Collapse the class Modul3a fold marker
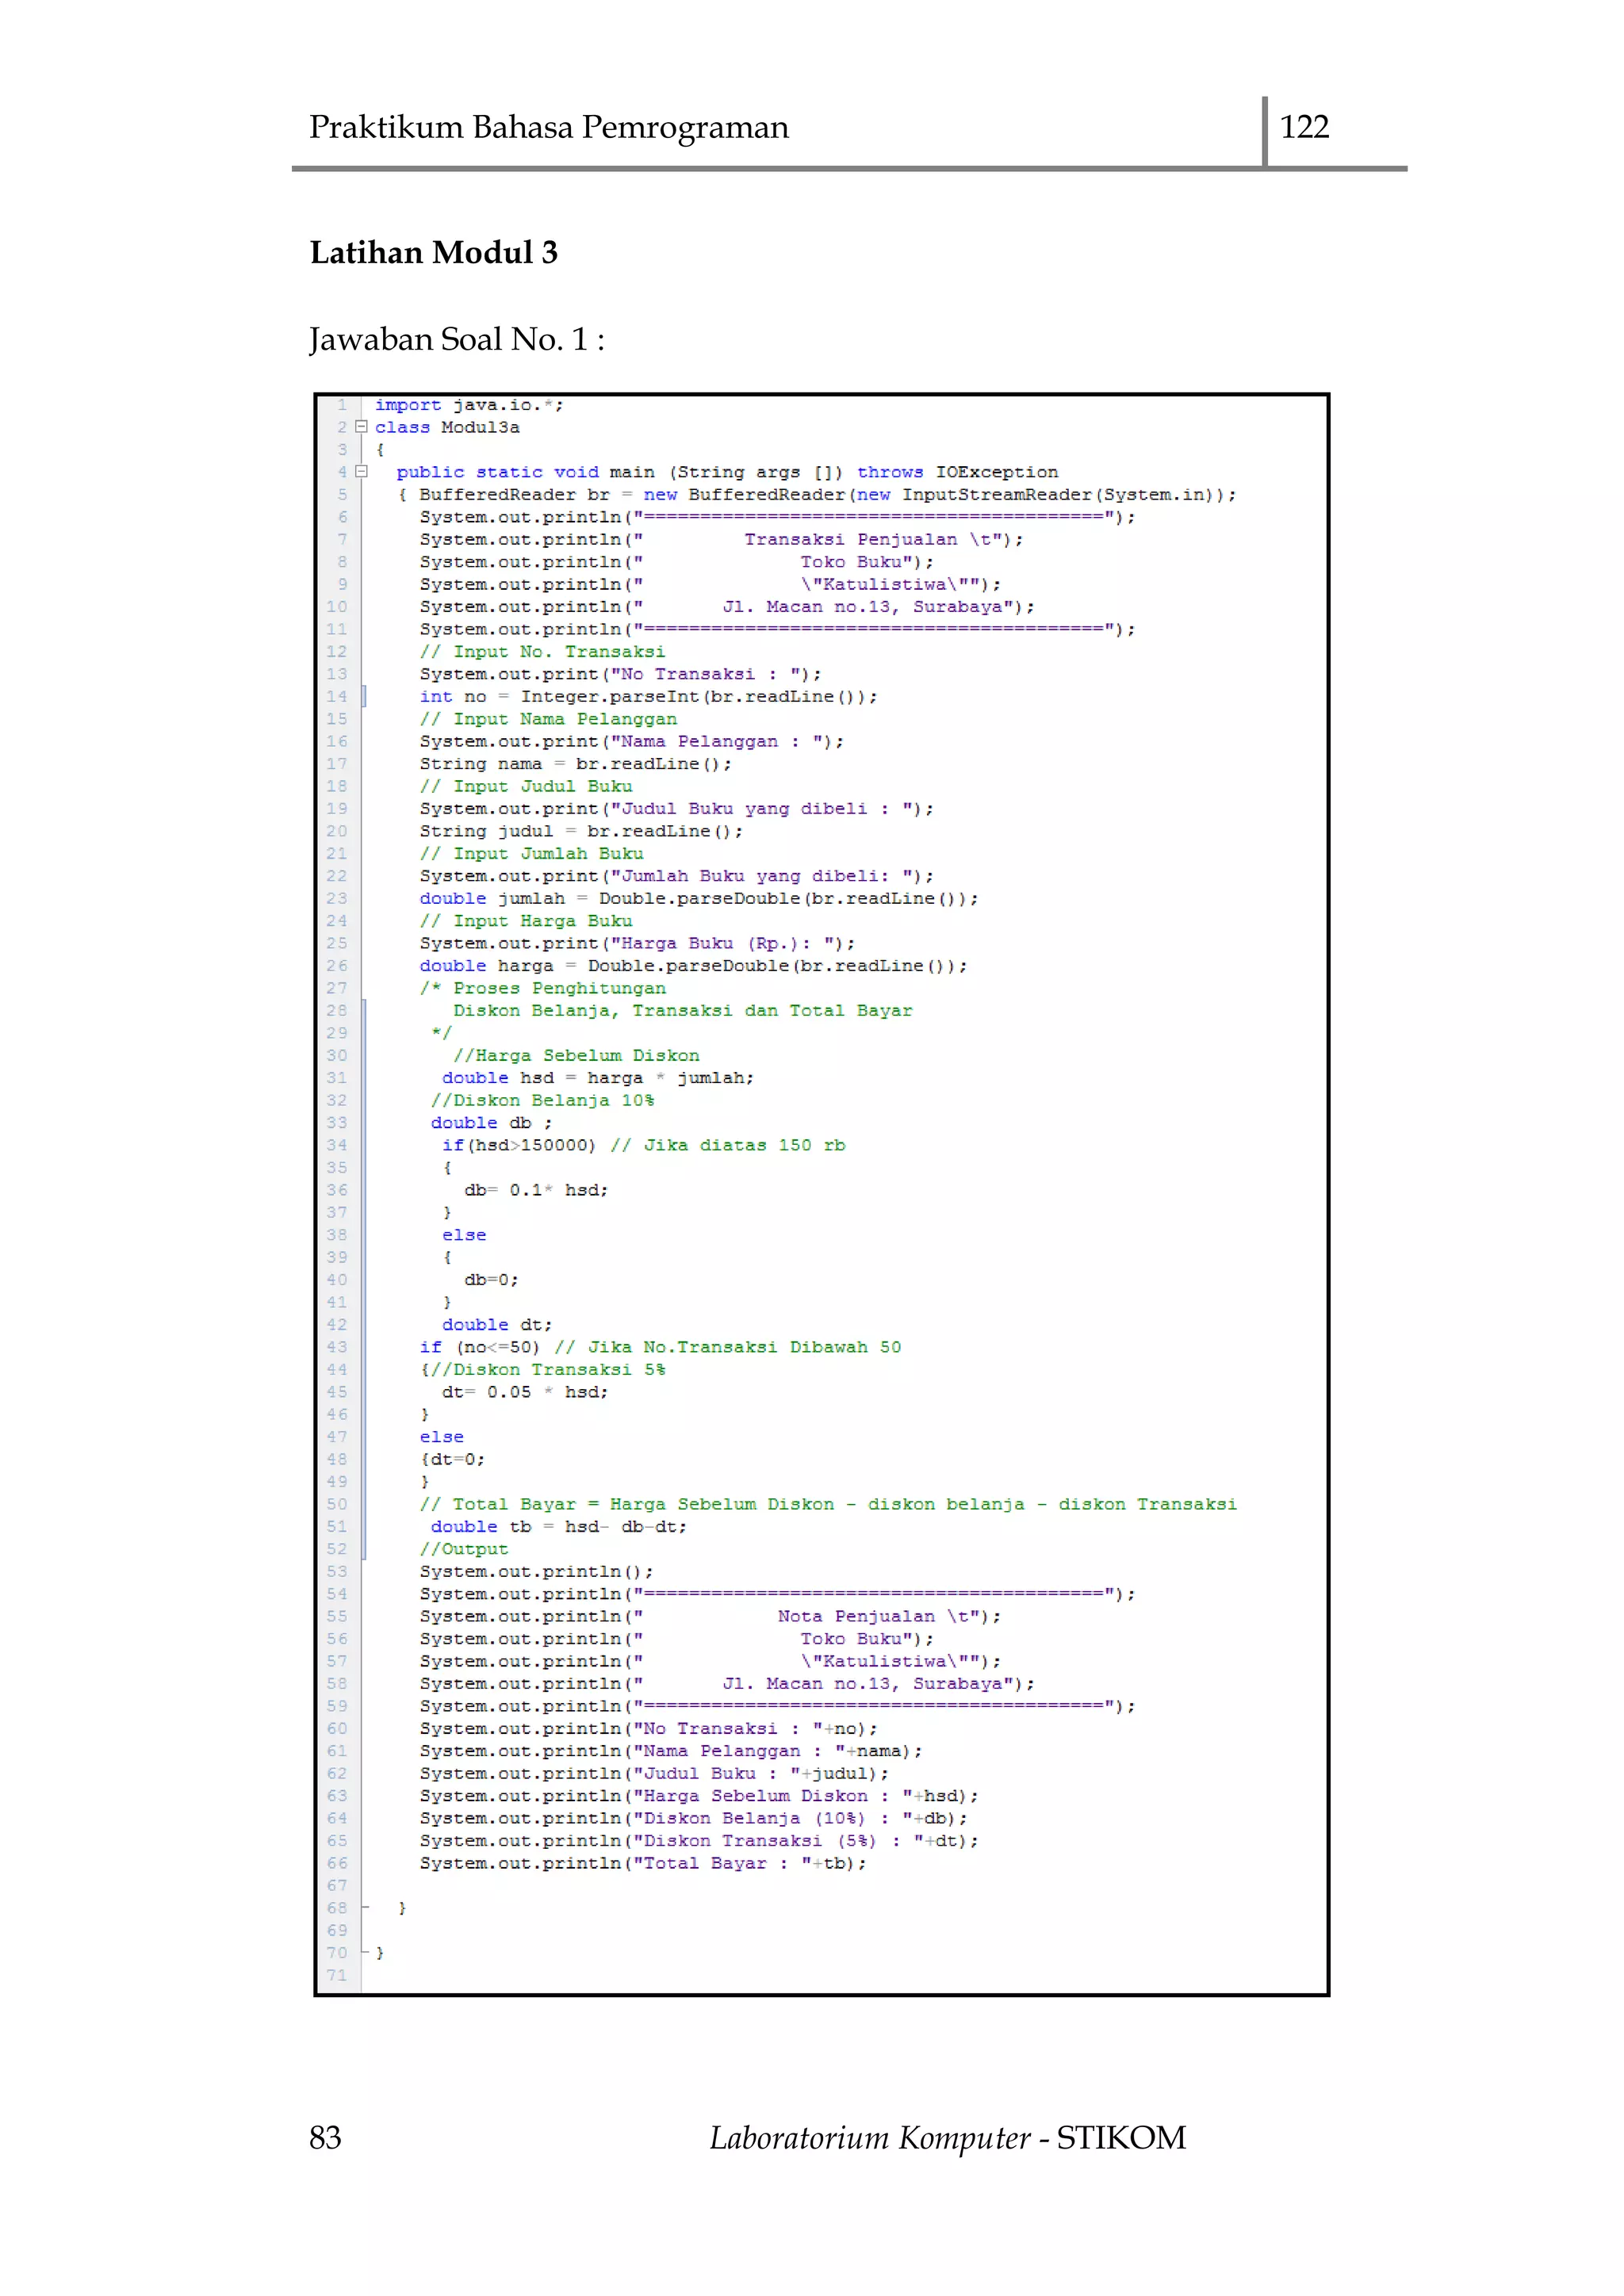The height and width of the screenshot is (2296, 1624). coord(362,427)
